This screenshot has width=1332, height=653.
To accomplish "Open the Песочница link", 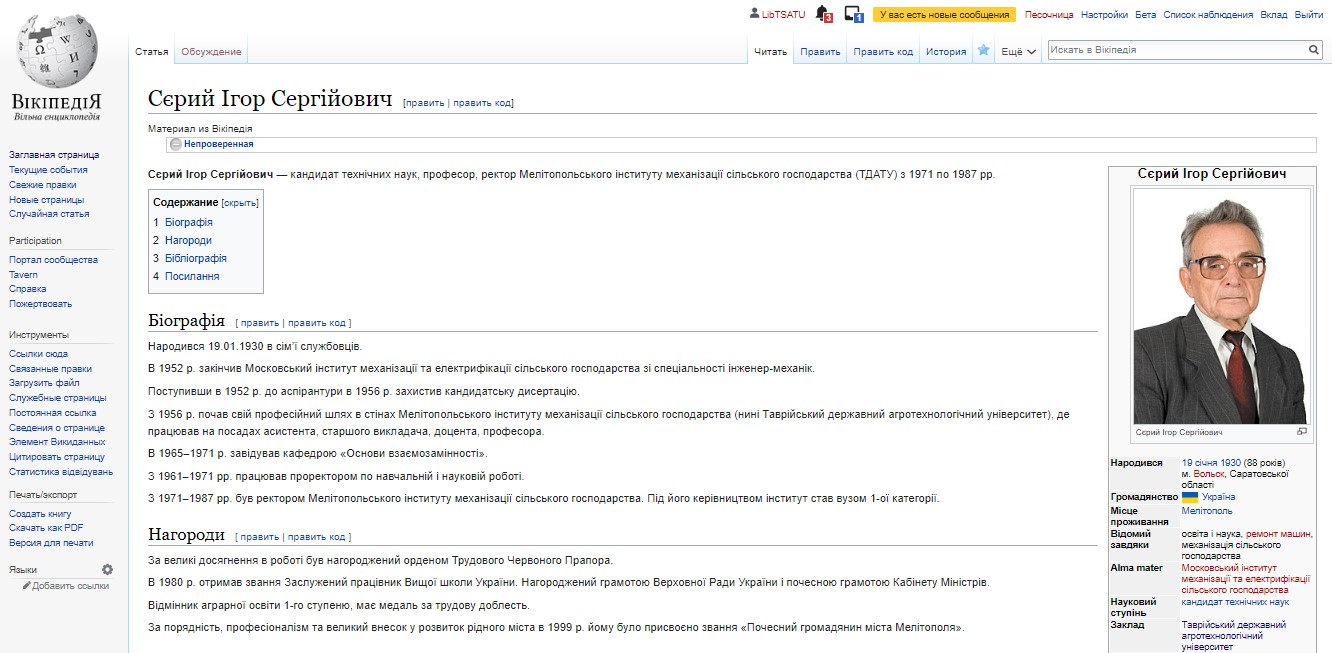I will pyautogui.click(x=1049, y=14).
